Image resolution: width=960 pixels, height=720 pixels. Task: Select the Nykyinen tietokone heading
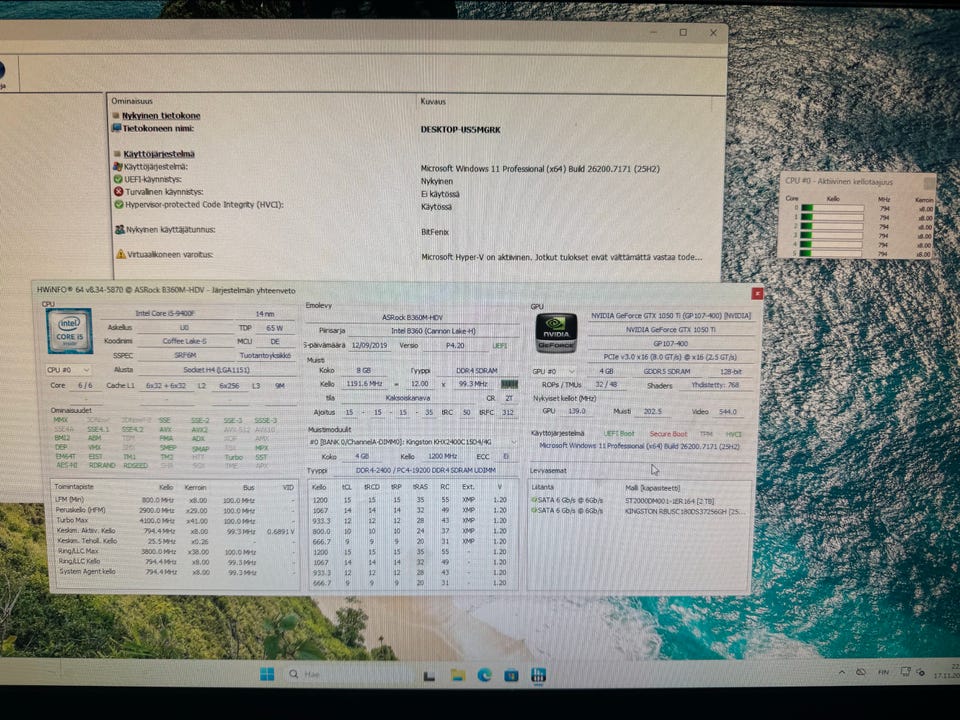tap(160, 116)
